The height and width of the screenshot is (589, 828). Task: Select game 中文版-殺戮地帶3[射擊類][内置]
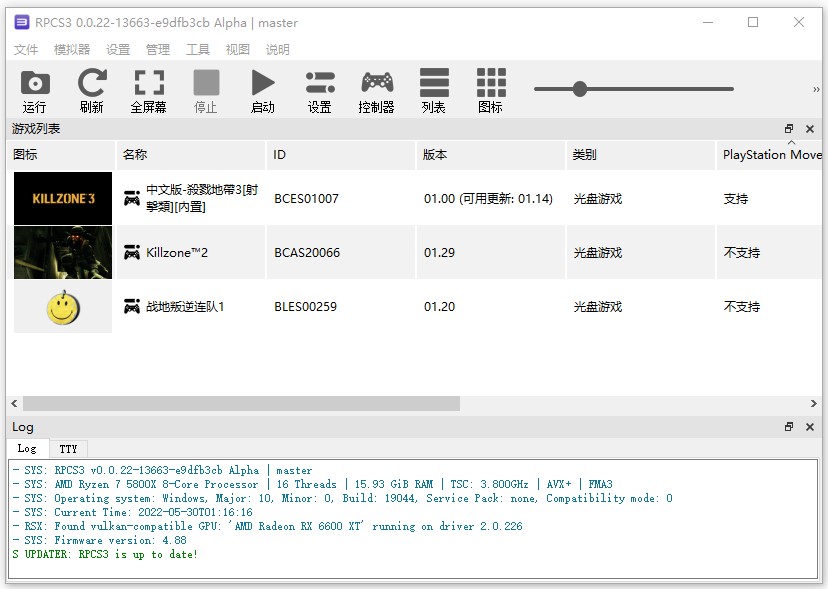pyautogui.click(x=202, y=198)
